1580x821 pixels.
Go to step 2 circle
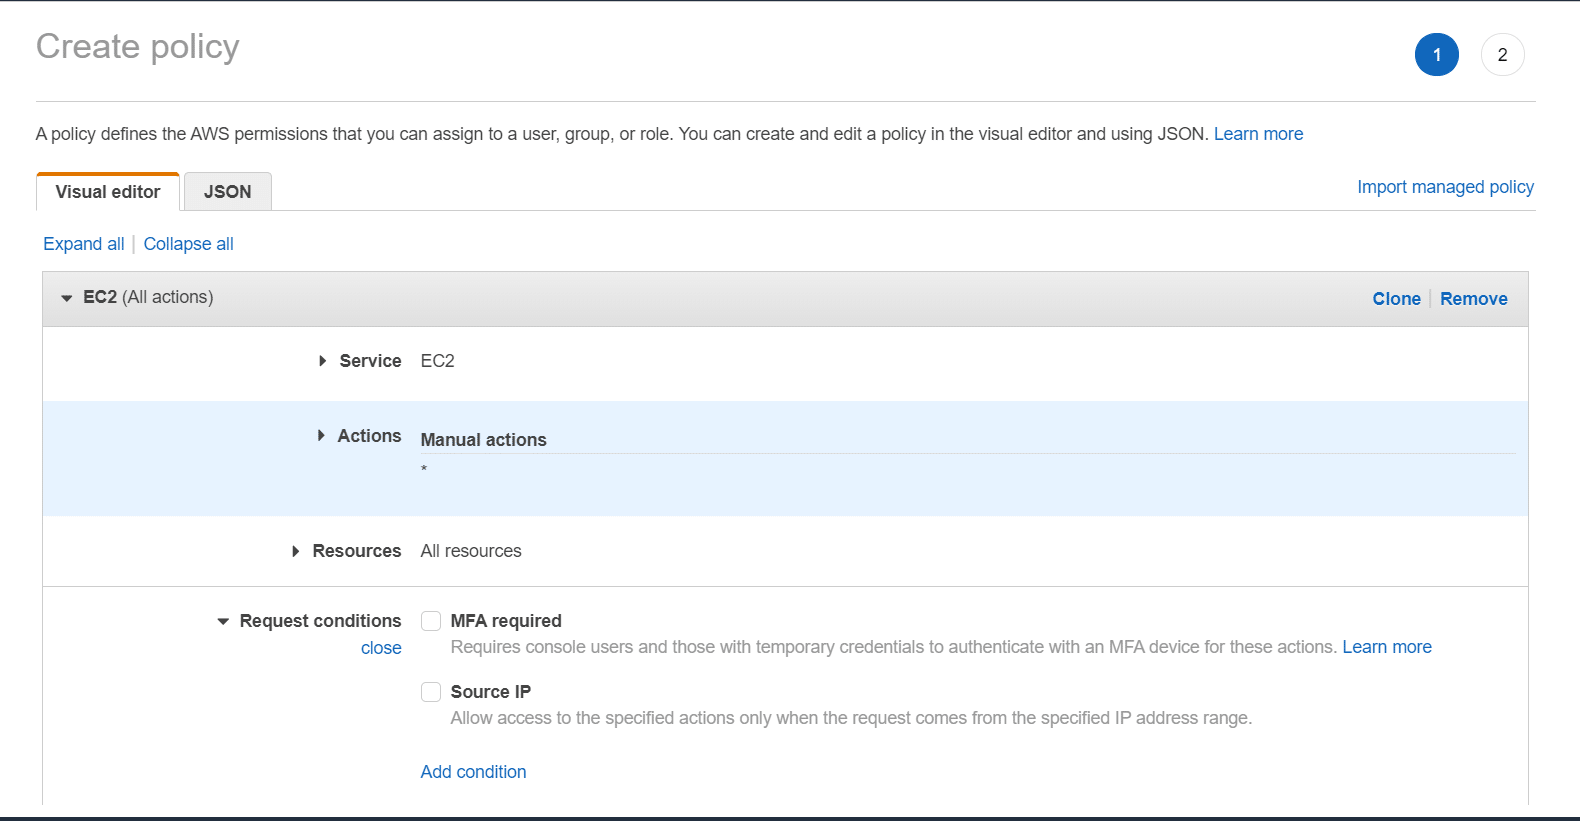click(1502, 55)
